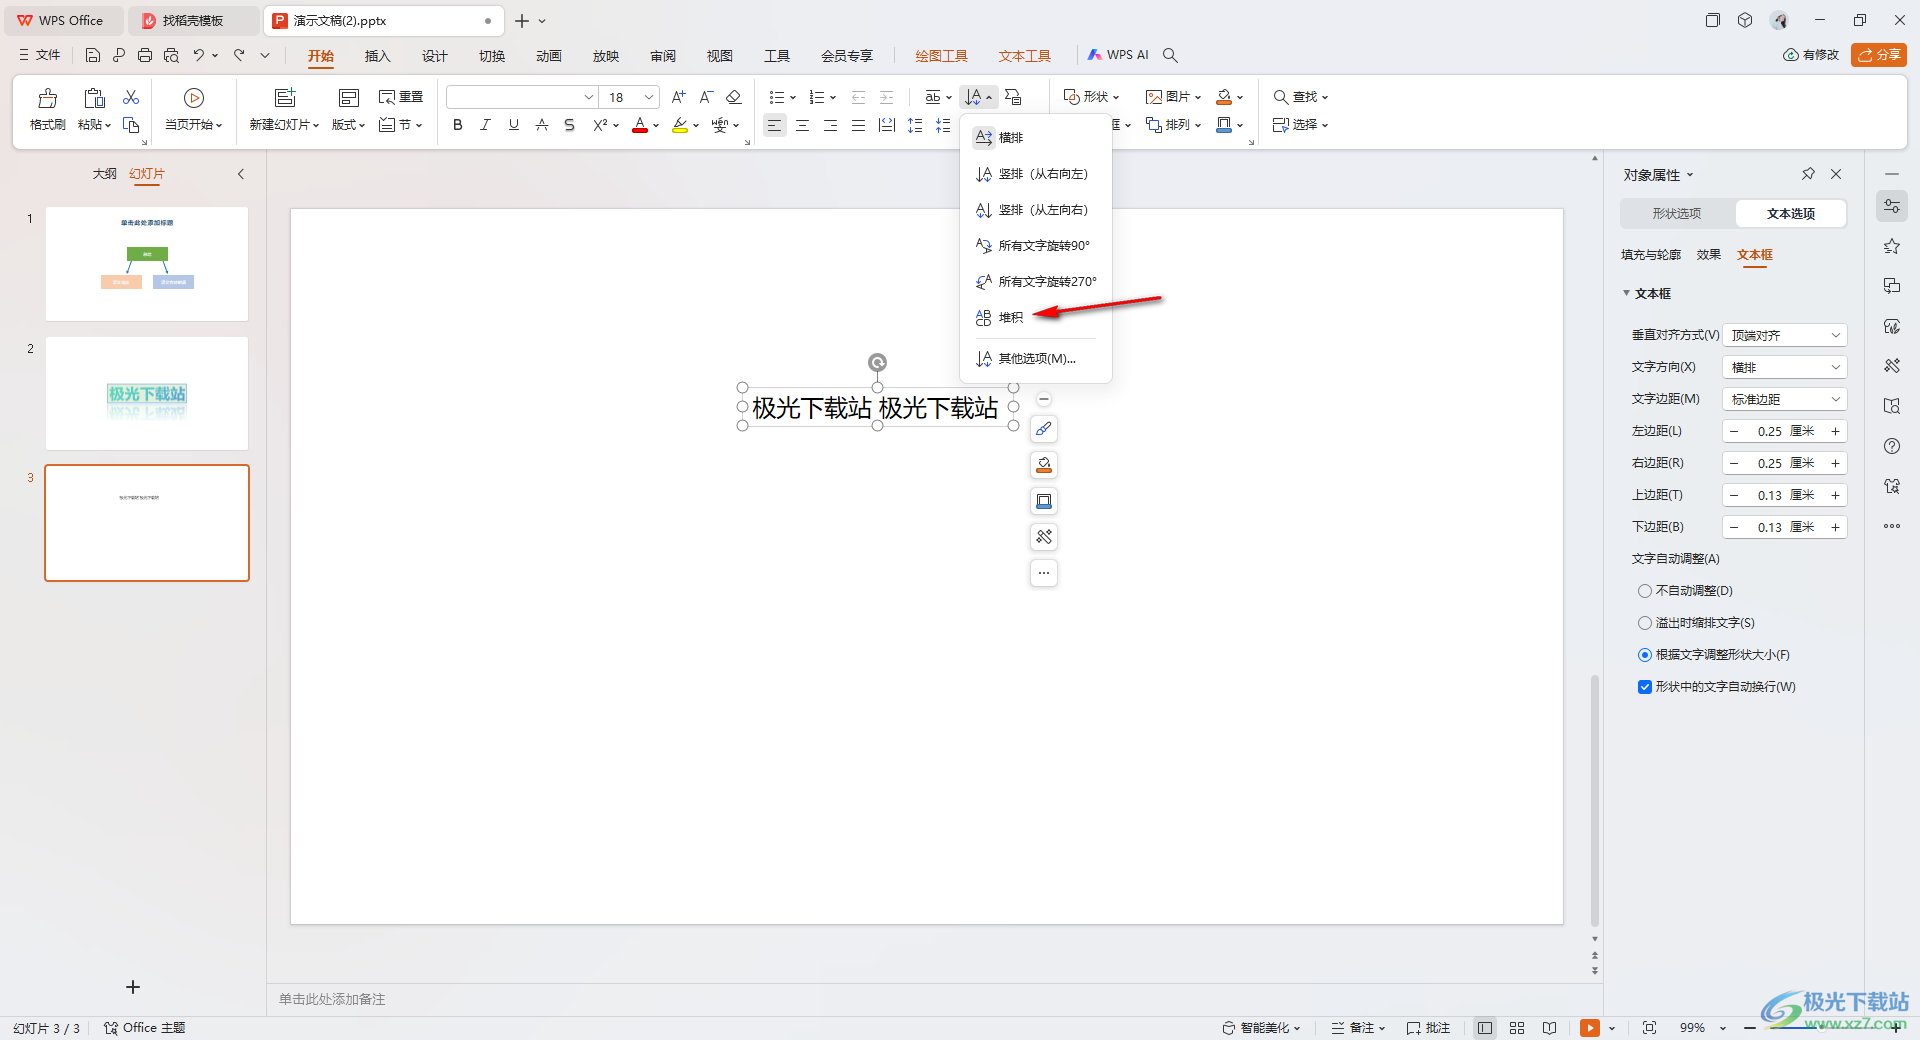Image resolution: width=1920 pixels, height=1040 pixels.
Task: Click the Undo arrow icon
Action: [x=199, y=55]
